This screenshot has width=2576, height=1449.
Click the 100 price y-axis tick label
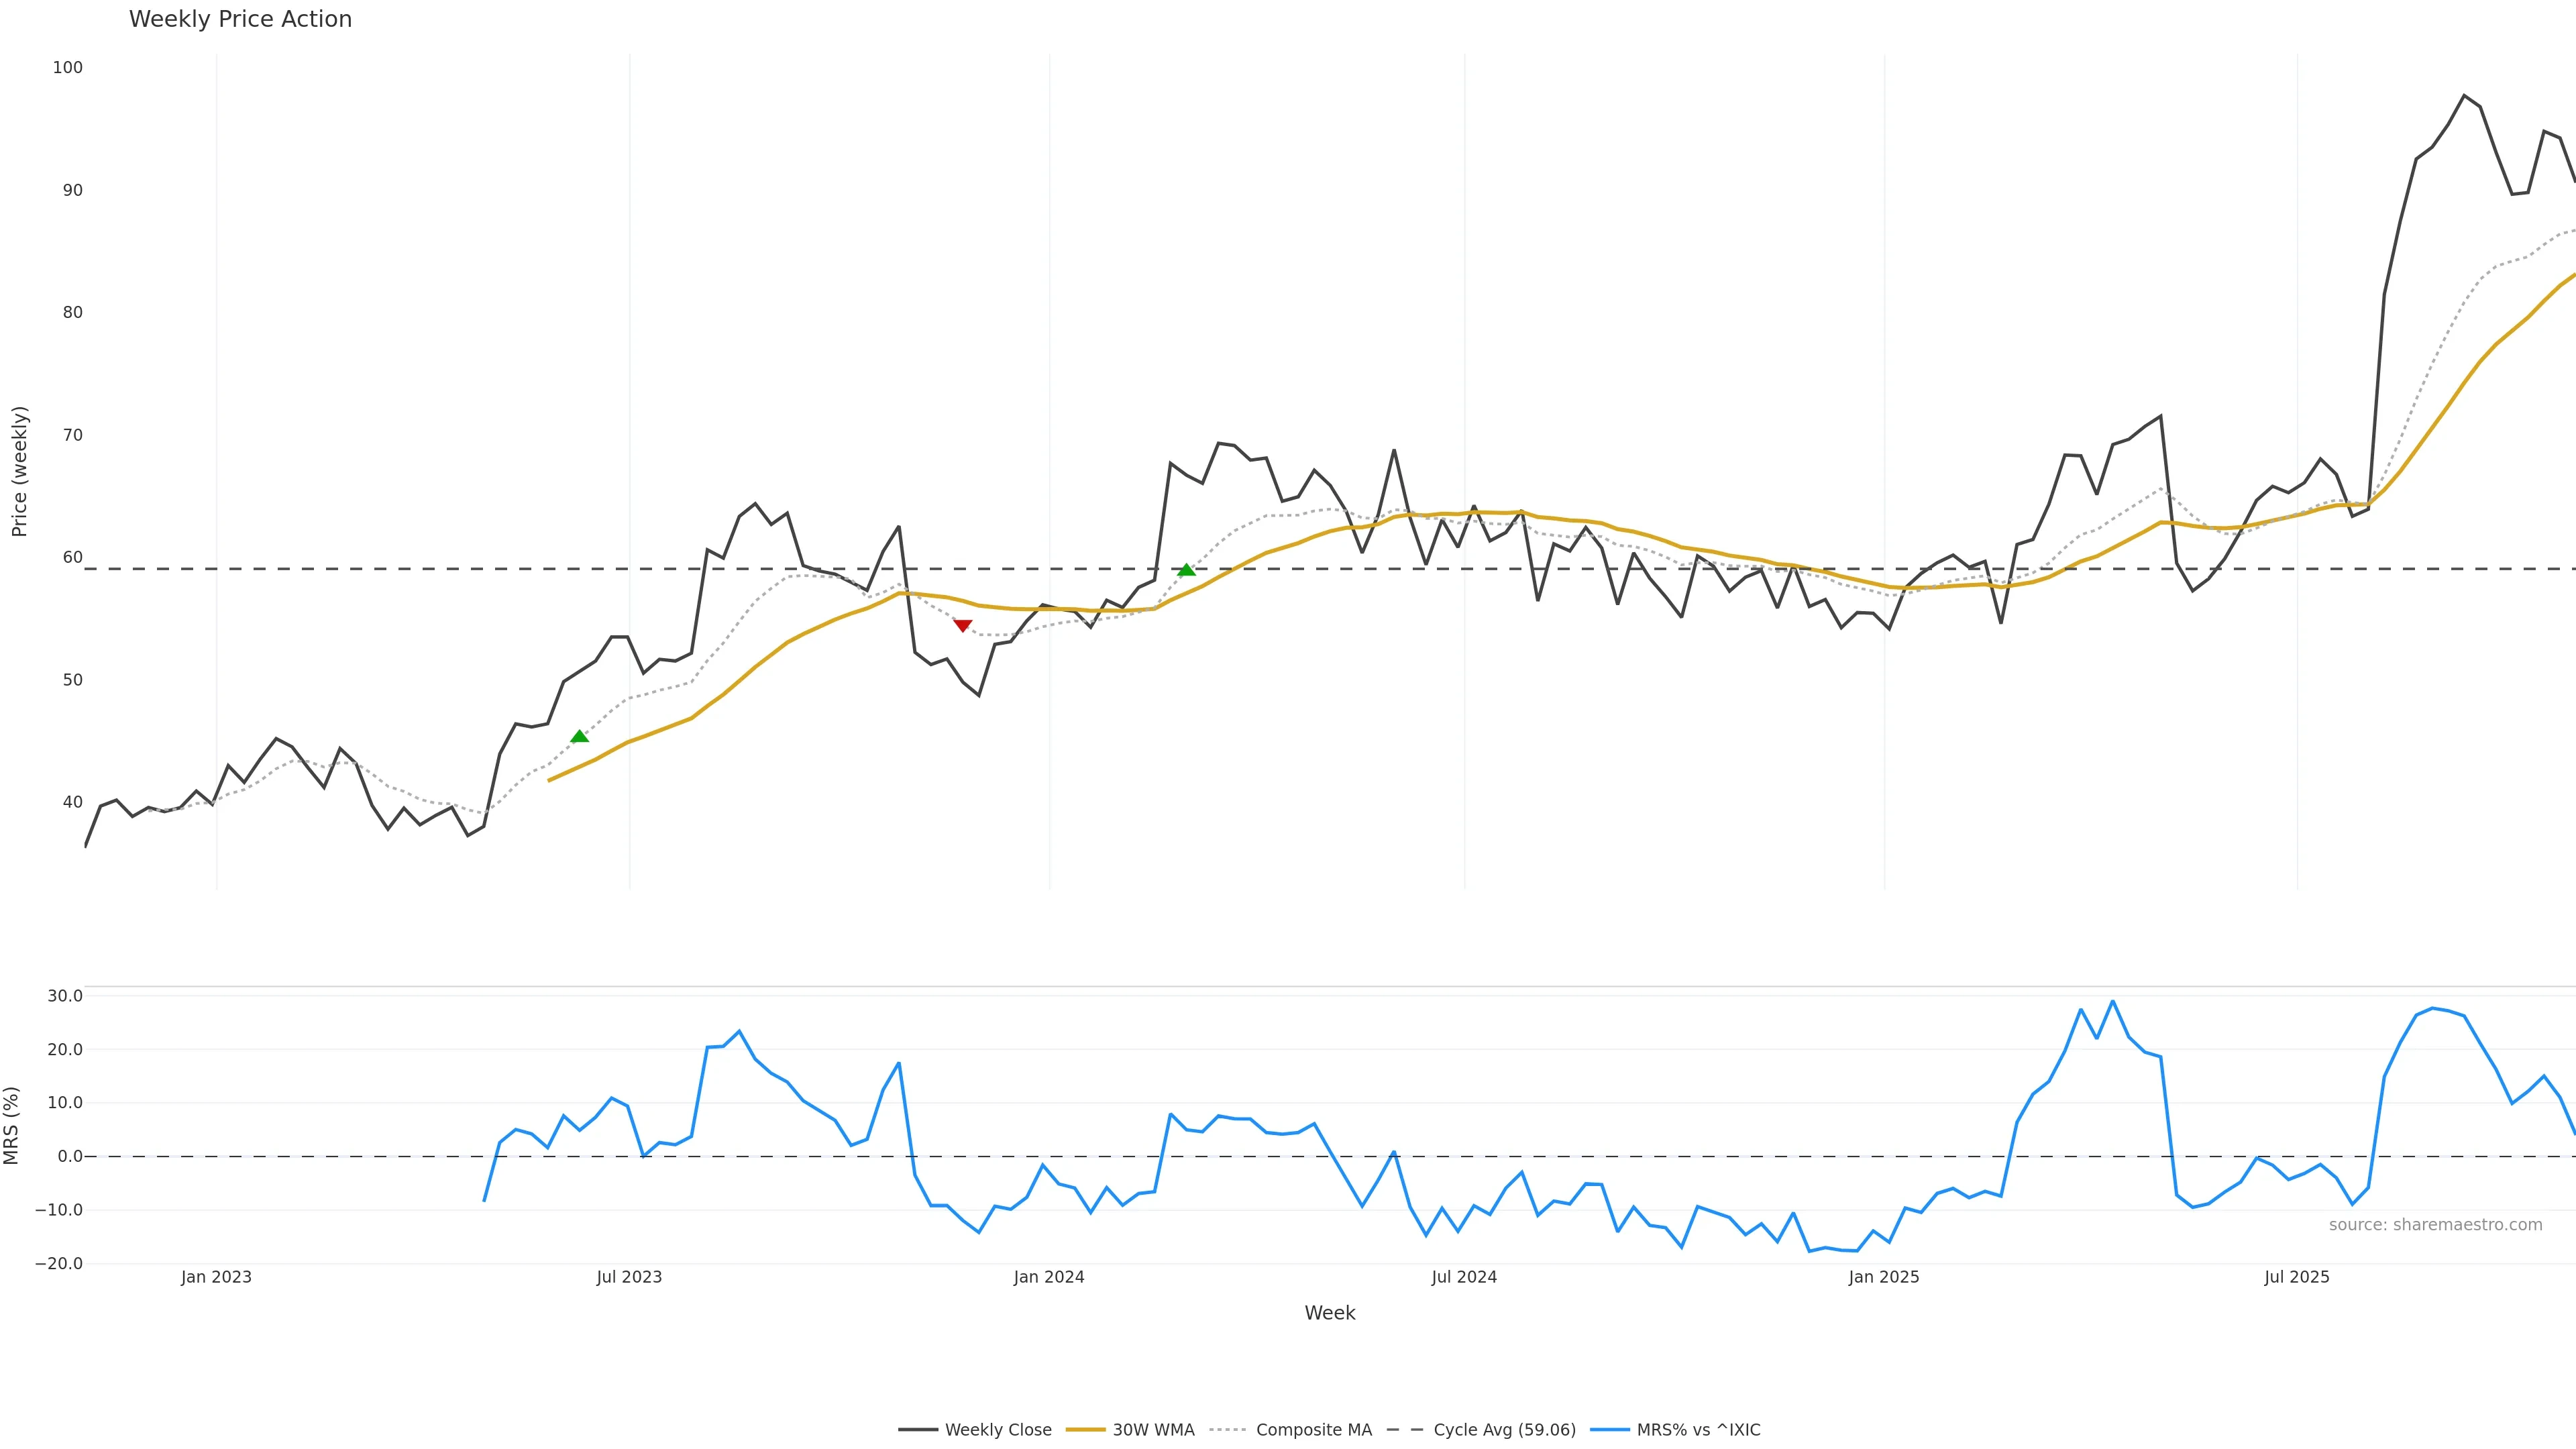tap(68, 67)
